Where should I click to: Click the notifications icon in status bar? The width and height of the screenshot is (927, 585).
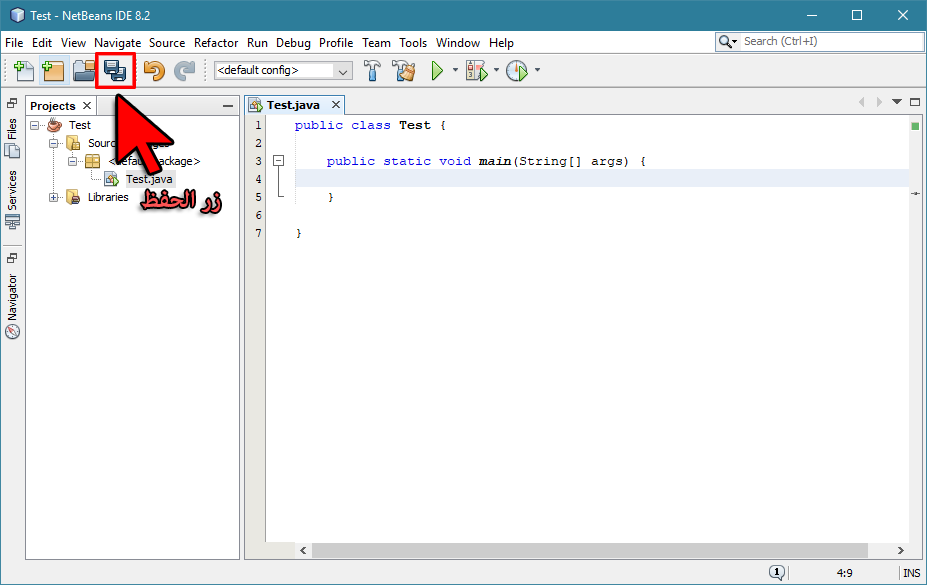(x=777, y=572)
